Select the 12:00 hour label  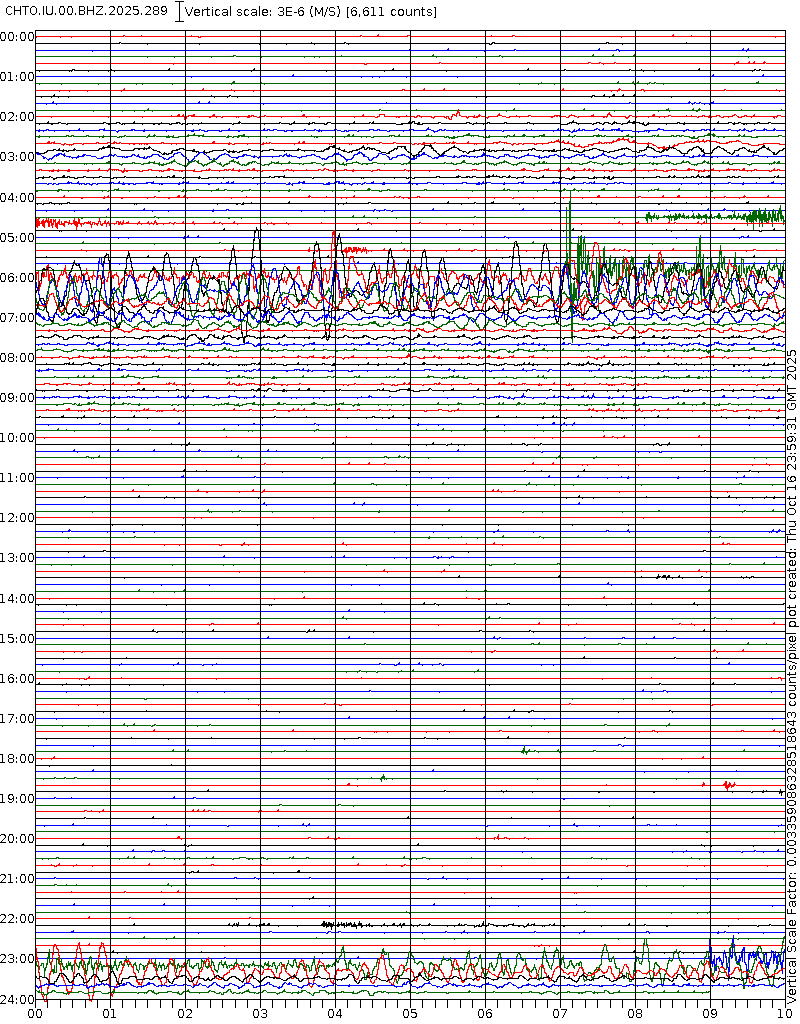17,518
